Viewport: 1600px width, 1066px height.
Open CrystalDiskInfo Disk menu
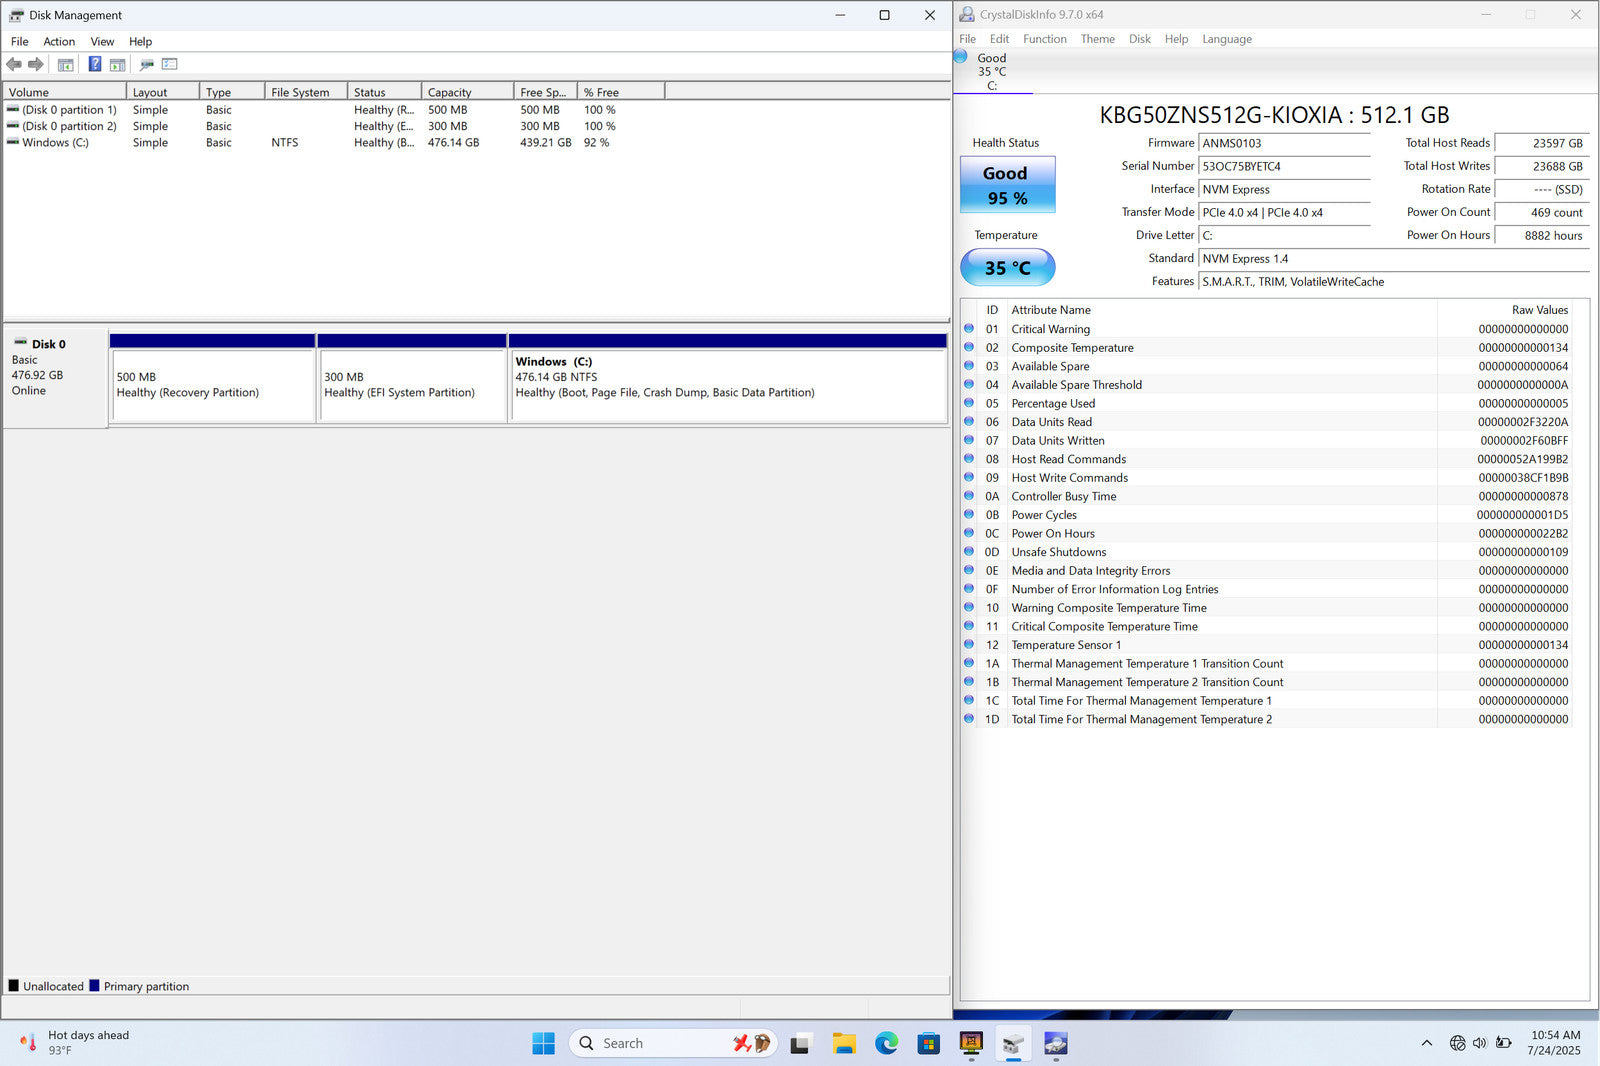click(x=1140, y=39)
